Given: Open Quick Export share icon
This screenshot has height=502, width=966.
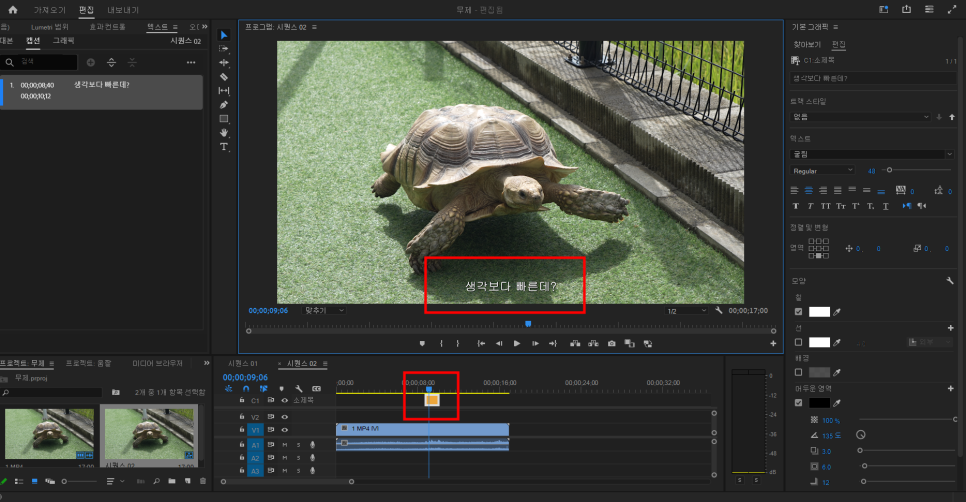Looking at the screenshot, I should pos(906,9).
